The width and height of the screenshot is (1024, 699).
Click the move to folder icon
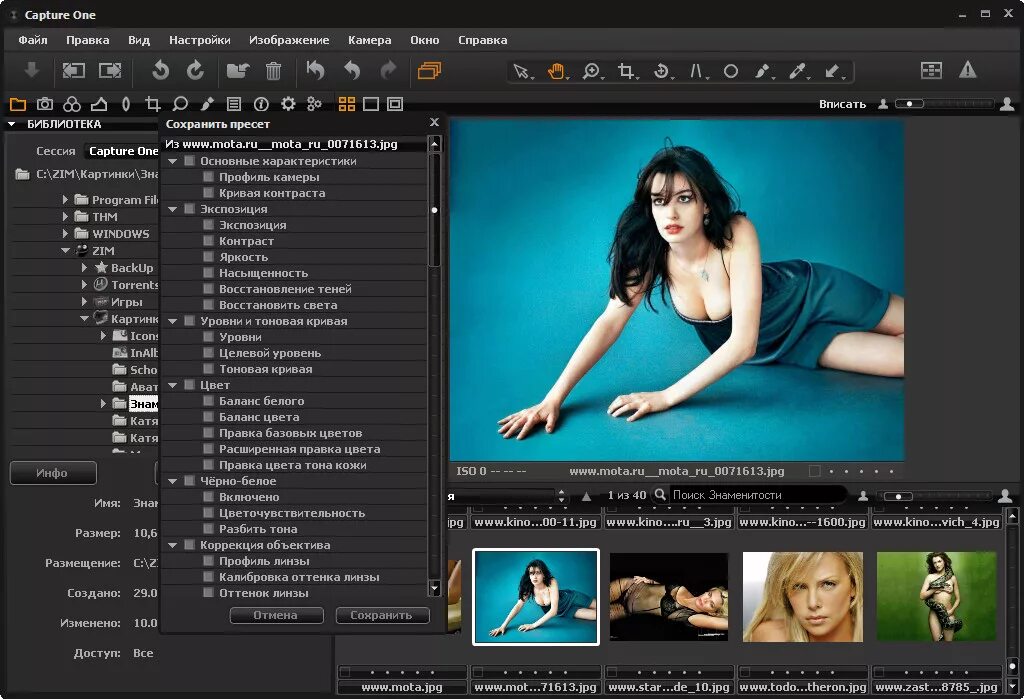click(238, 70)
